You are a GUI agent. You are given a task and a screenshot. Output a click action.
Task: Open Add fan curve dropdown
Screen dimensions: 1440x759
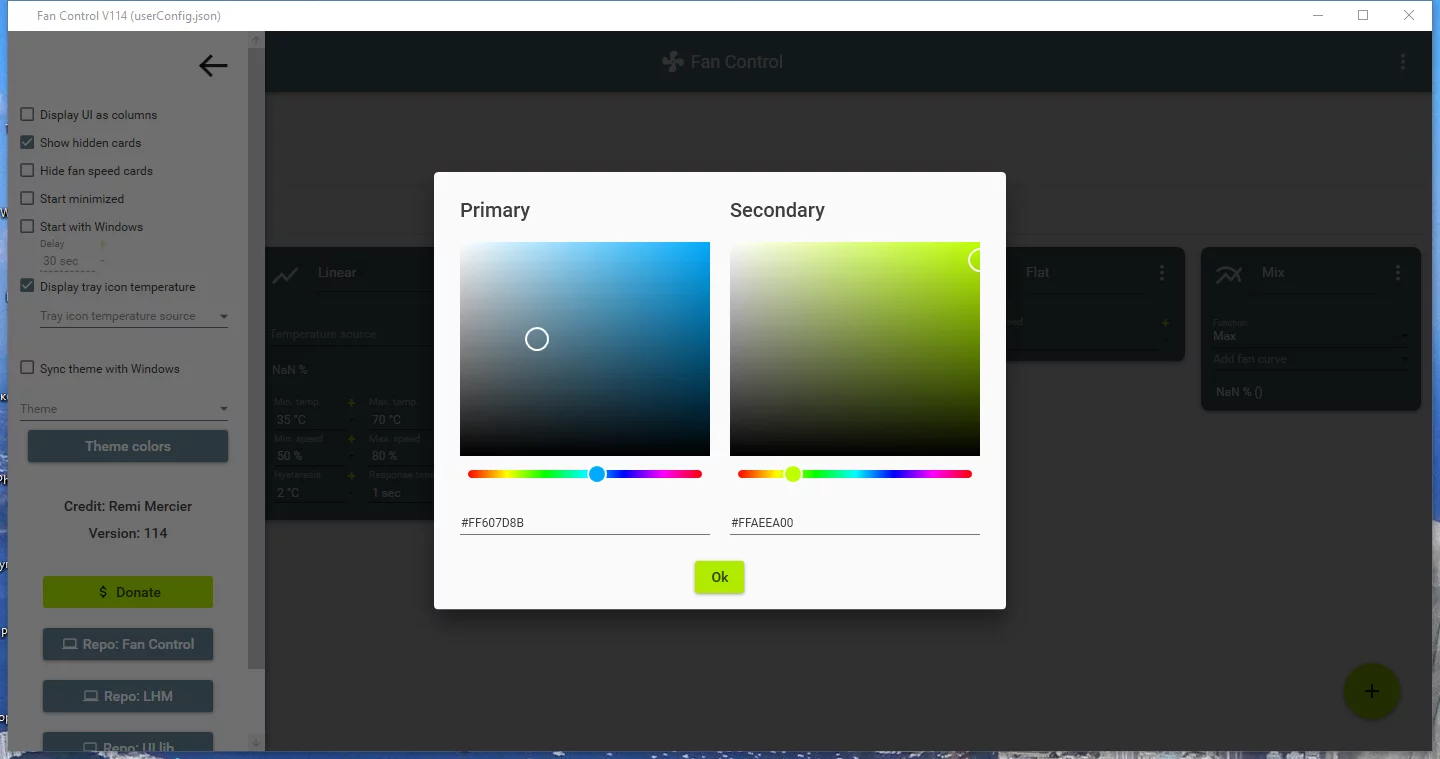[1312, 359]
